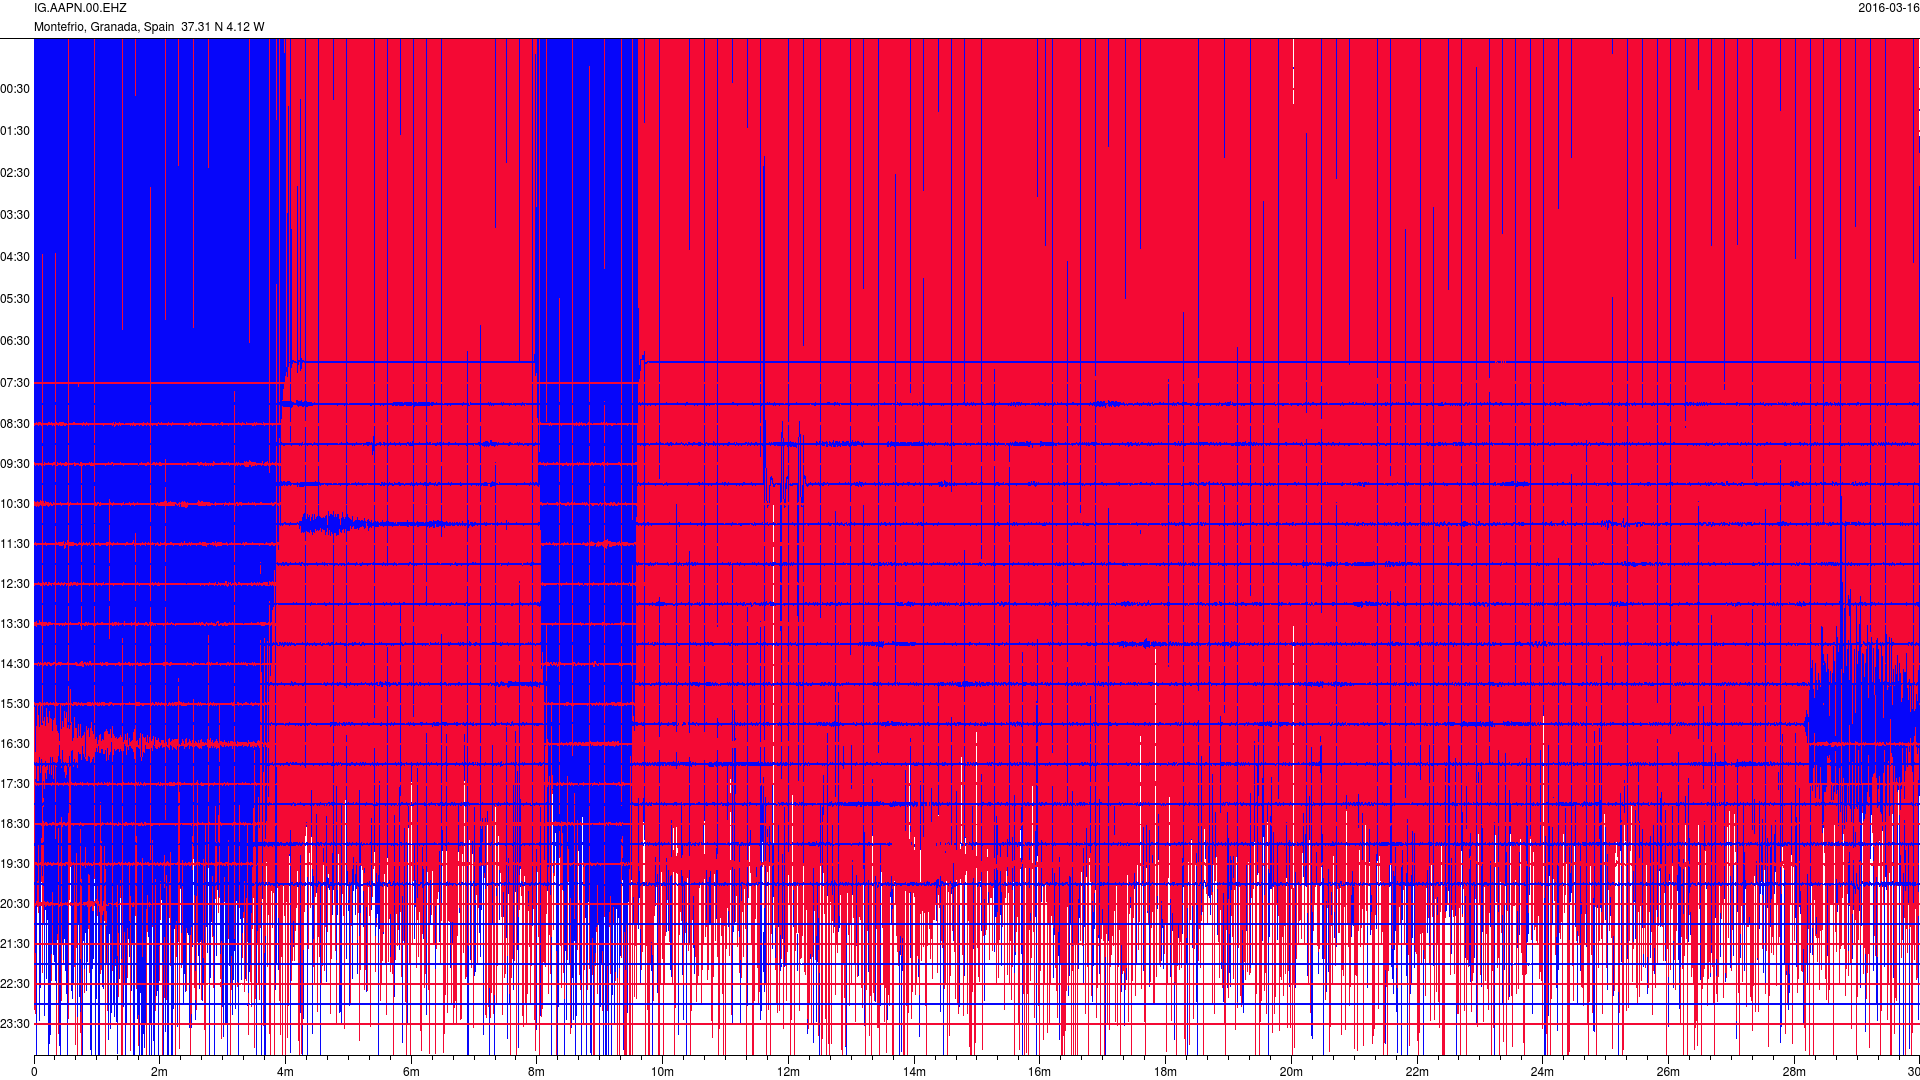1920x1080 pixels.
Task: Click the 15:30 time label
Action: pos(15,704)
